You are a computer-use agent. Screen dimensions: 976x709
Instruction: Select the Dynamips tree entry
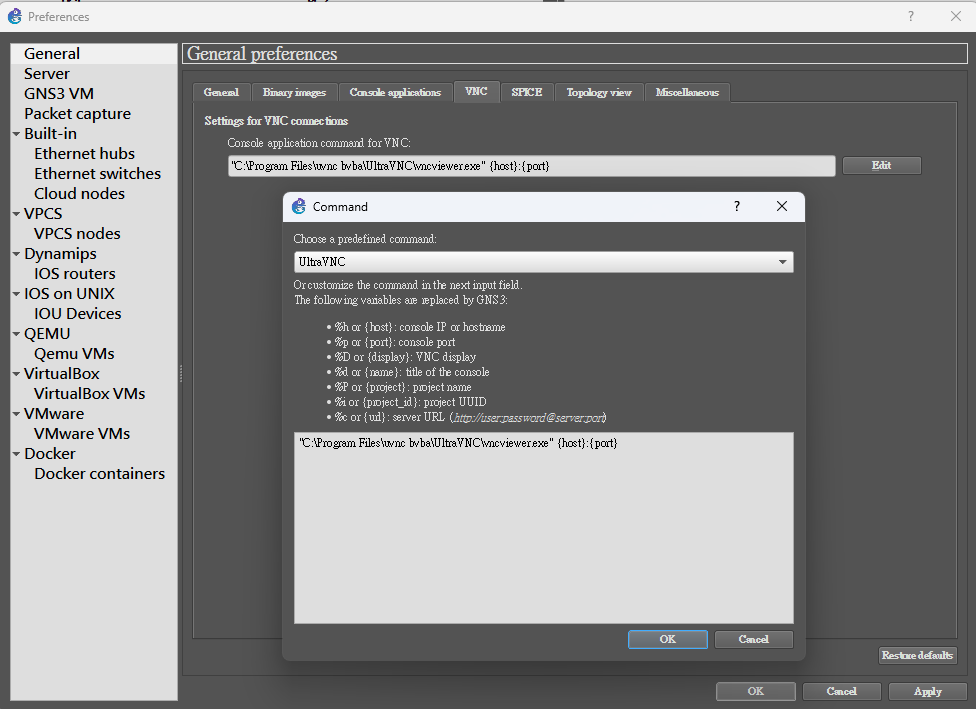[x=60, y=254]
